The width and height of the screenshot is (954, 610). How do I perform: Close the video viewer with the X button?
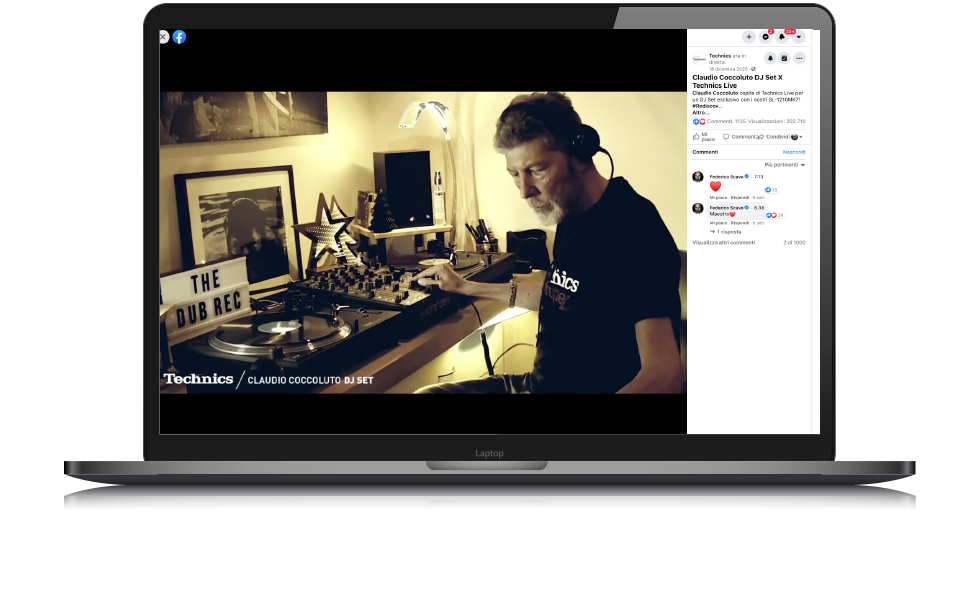click(x=163, y=37)
